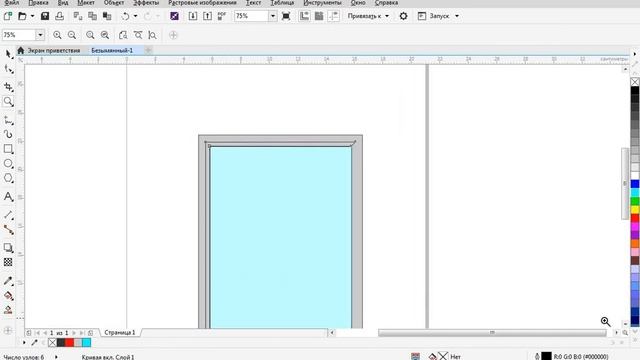Go to first page arrow
The width and height of the screenshot is (640, 360).
(x=37, y=333)
